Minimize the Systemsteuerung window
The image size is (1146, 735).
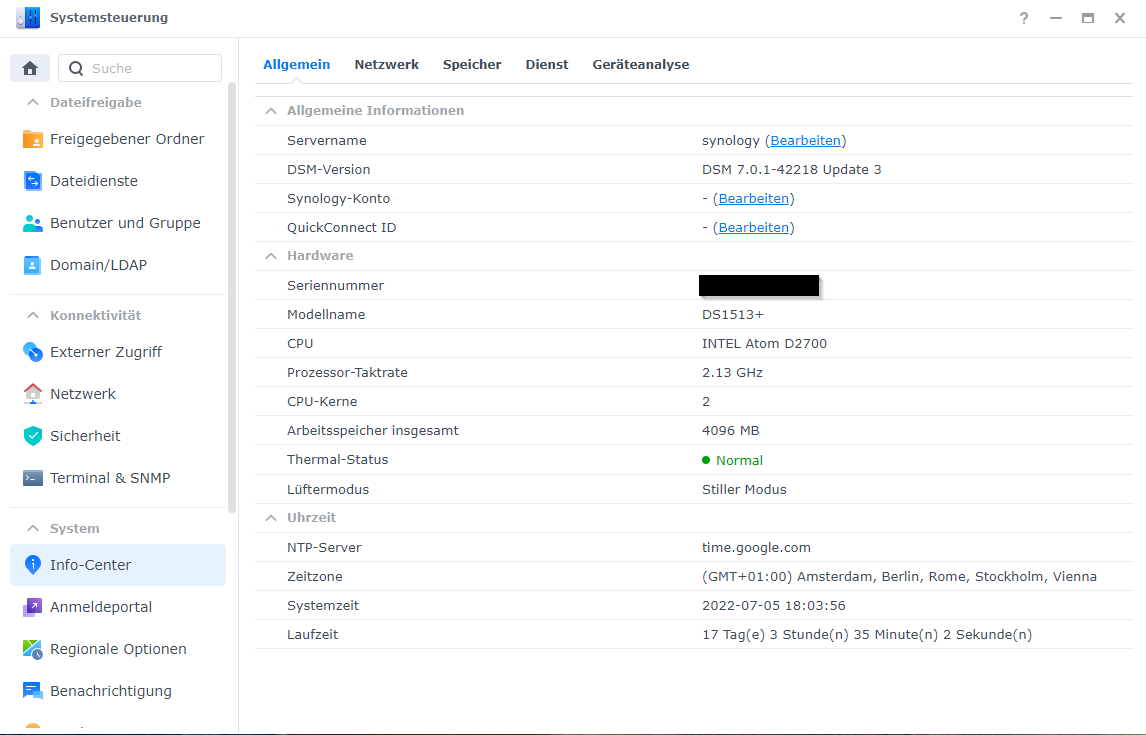(x=1056, y=18)
